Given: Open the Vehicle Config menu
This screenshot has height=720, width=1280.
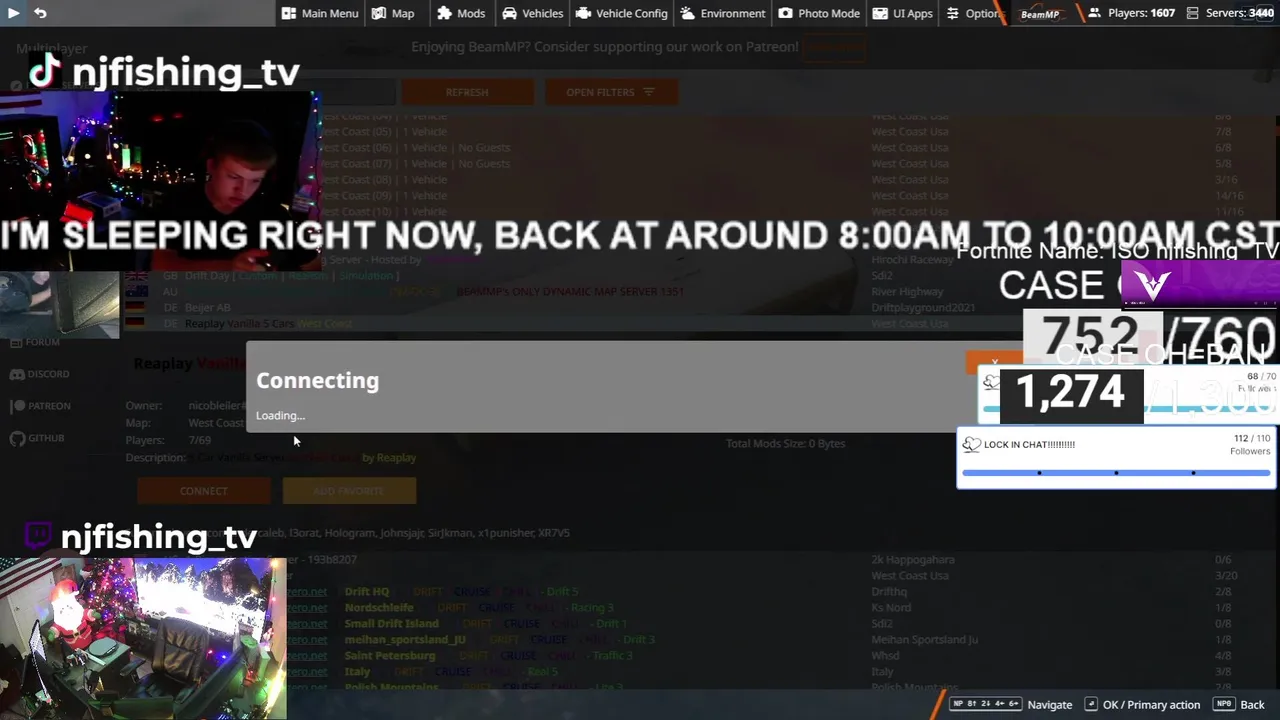Looking at the screenshot, I should point(621,13).
